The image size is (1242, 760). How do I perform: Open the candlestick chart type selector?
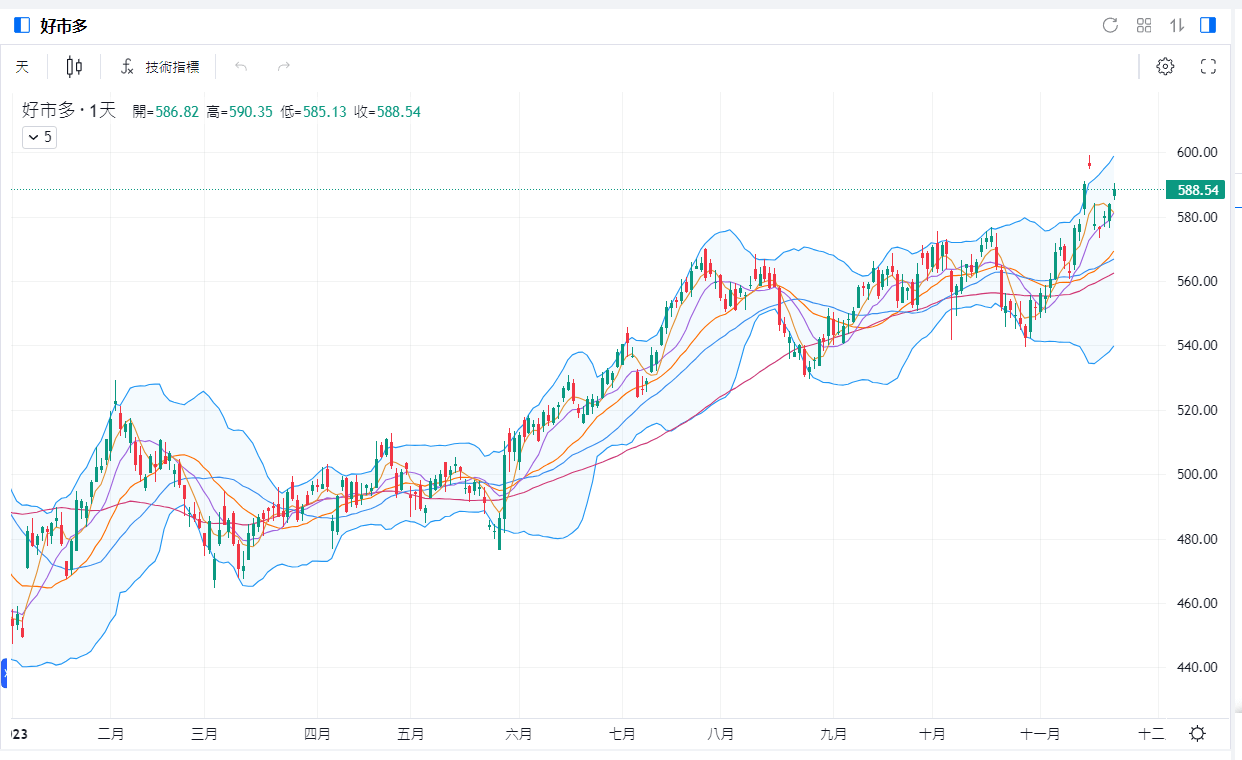(x=74, y=67)
